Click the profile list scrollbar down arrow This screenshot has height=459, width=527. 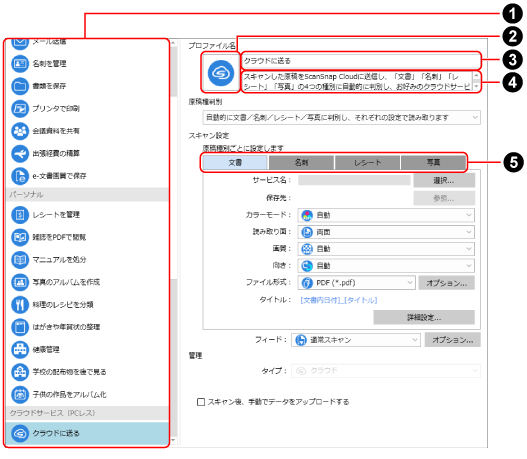click(173, 440)
